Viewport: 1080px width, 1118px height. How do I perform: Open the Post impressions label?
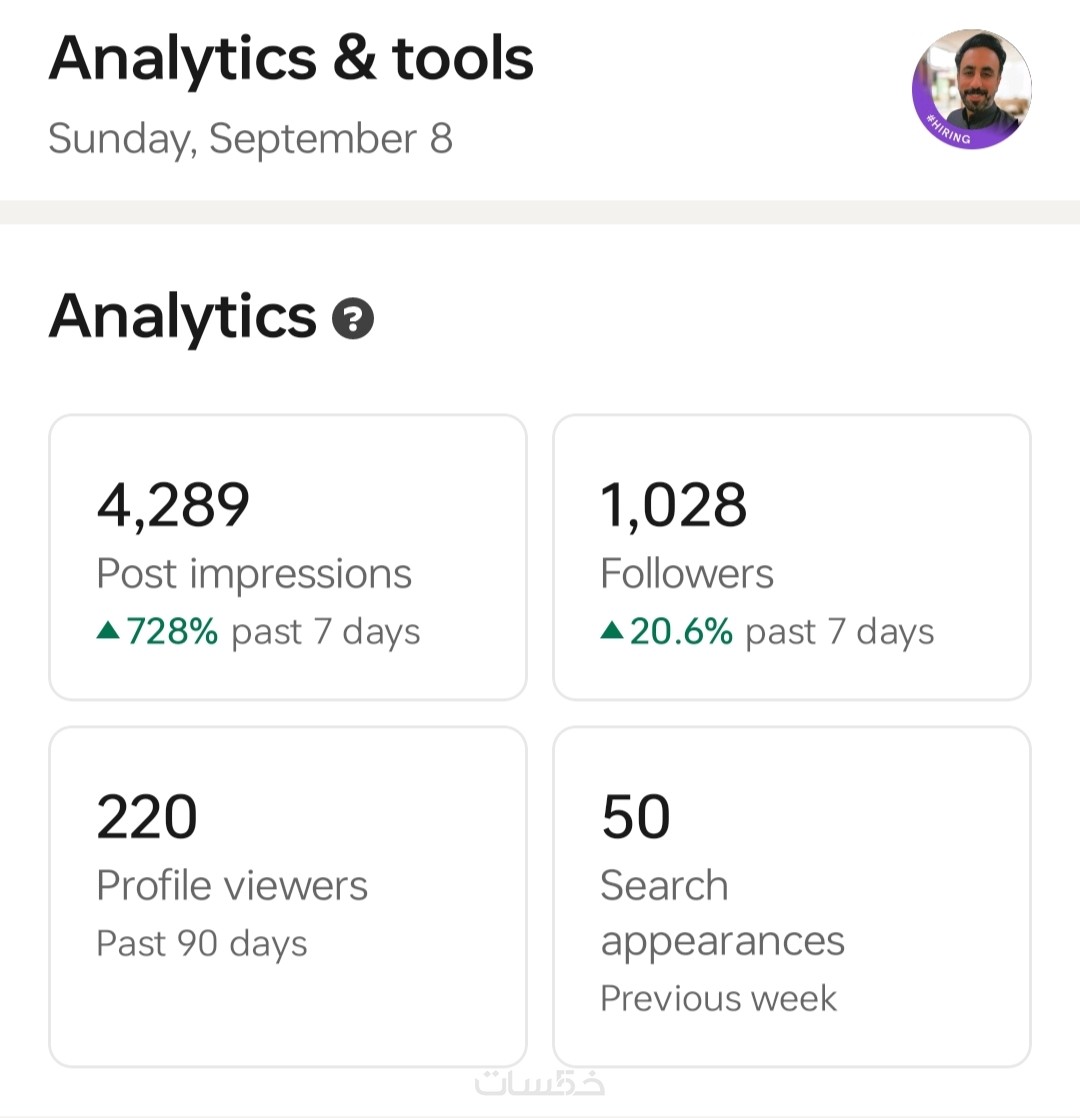pos(254,574)
